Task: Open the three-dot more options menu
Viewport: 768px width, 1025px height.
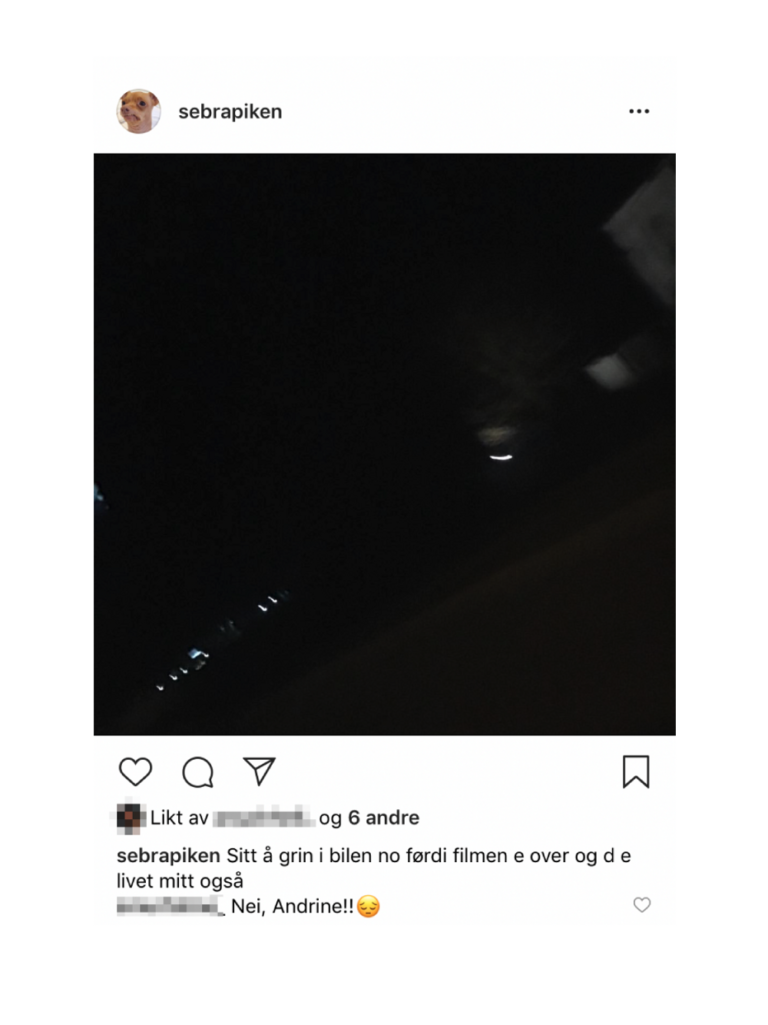Action: pos(639,111)
